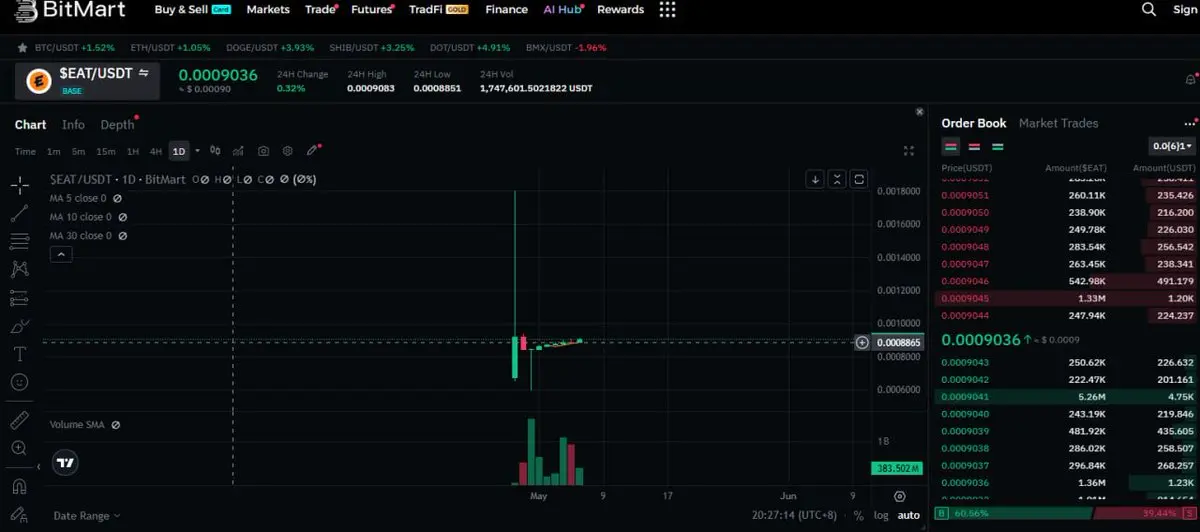This screenshot has width=1200, height=532.
Task: Select the trend line drawing tool
Action: pos(19,213)
